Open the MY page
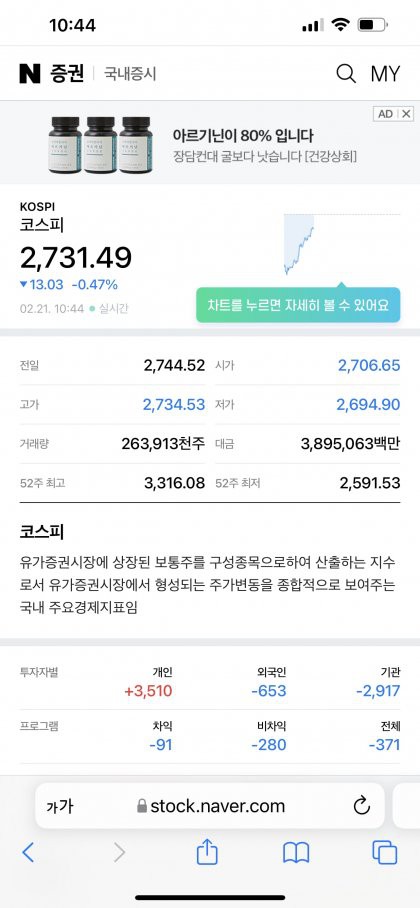 tap(385, 74)
